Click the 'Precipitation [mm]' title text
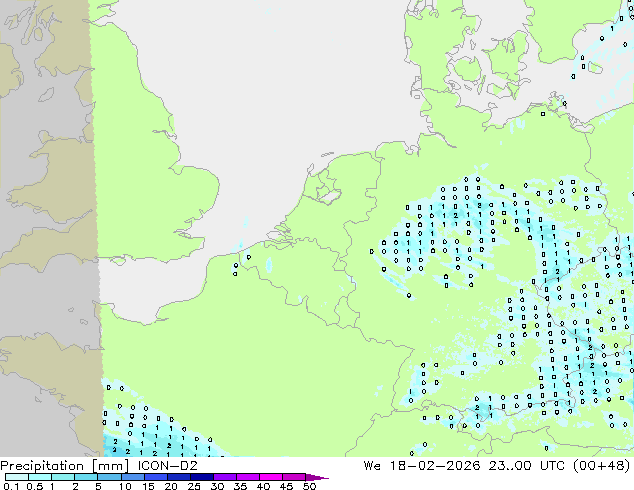The height and width of the screenshot is (490, 634). point(65,466)
